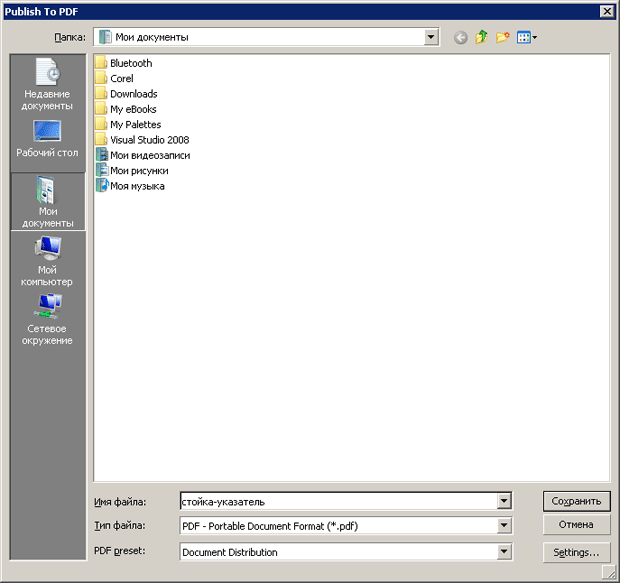Screen dimensions: 620x583
Task: Select the Моя музыка folder icon
Action: click(102, 186)
